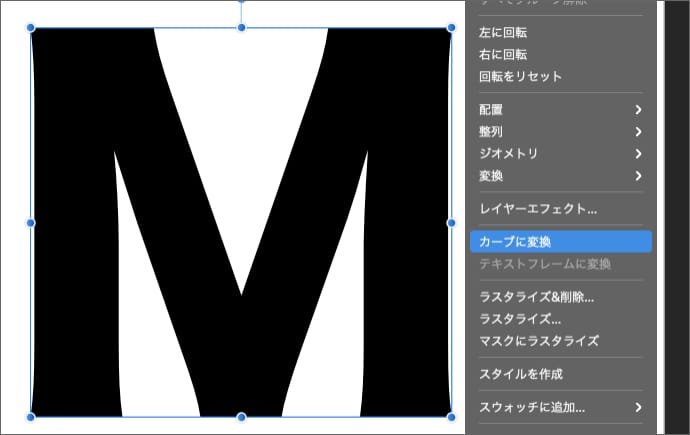Click the bottom-center selection handle
Image resolution: width=690 pixels, height=435 pixels.
(241, 416)
